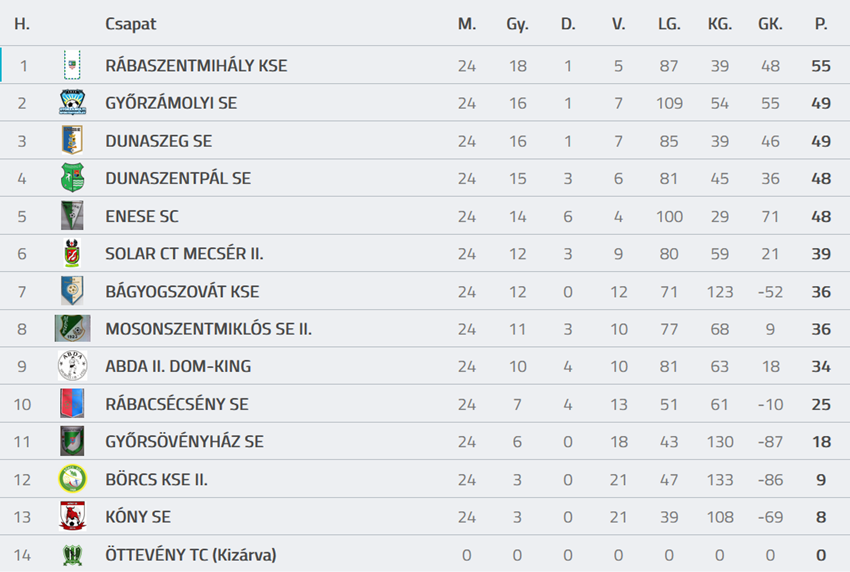Click the Börcs KSE II. green badge
The height and width of the screenshot is (572, 850).
click(72, 479)
